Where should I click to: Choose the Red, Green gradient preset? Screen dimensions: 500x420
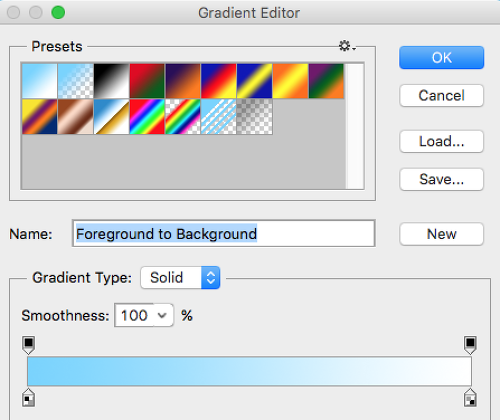click(x=147, y=81)
